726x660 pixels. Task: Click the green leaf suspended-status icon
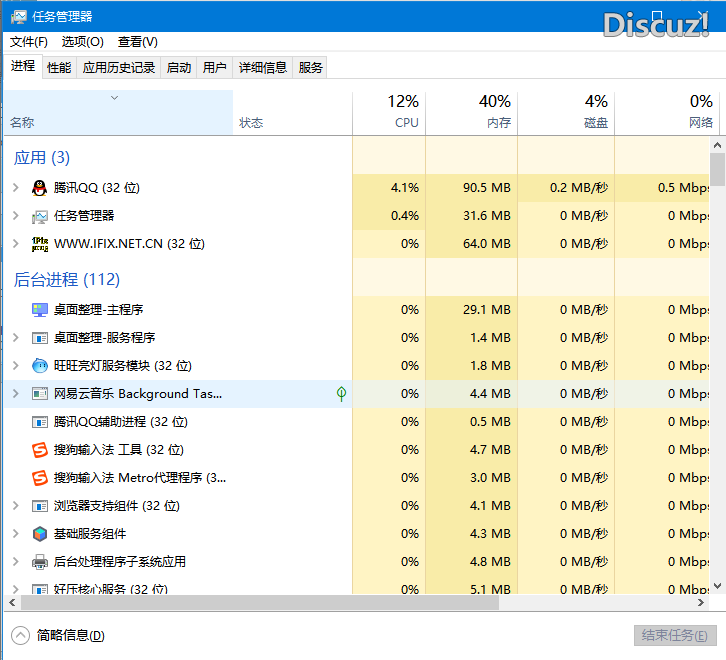coord(341,394)
